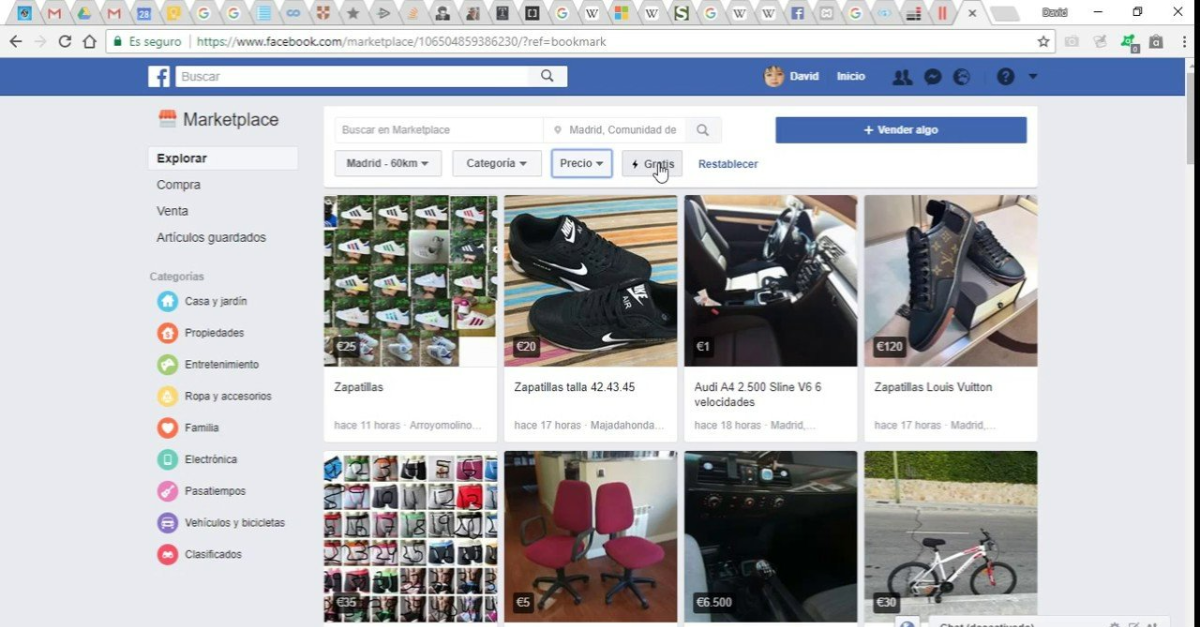1200x627 pixels.
Task: Click the Buscar en Marketplace search field
Action: 438,130
